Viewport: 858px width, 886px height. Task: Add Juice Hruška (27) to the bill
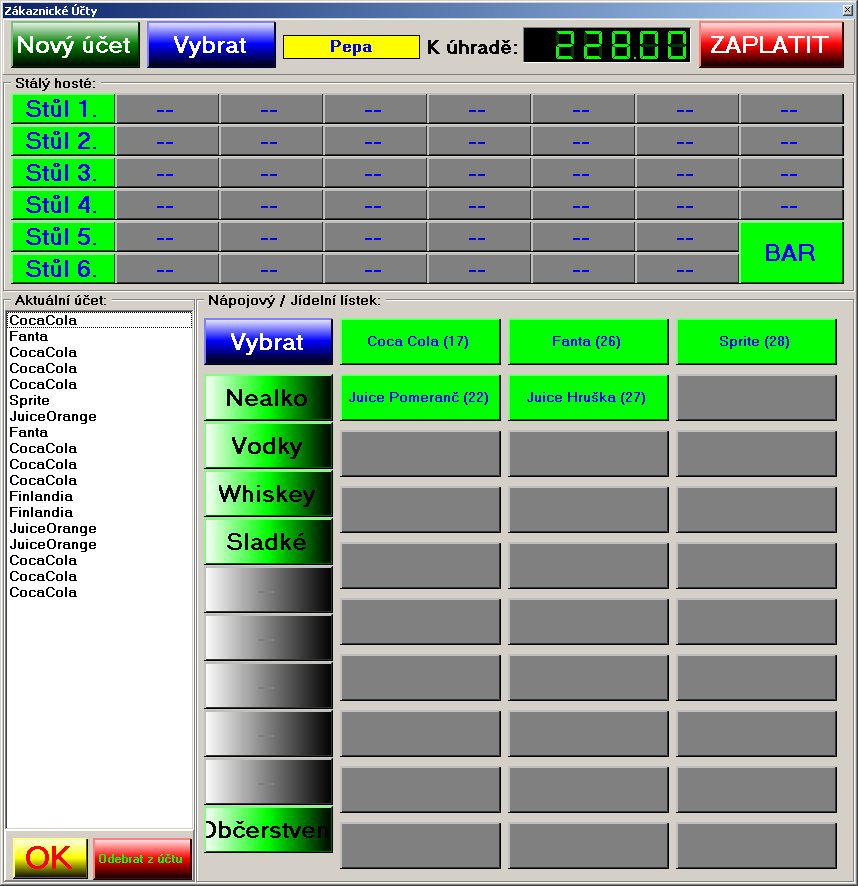click(x=588, y=397)
